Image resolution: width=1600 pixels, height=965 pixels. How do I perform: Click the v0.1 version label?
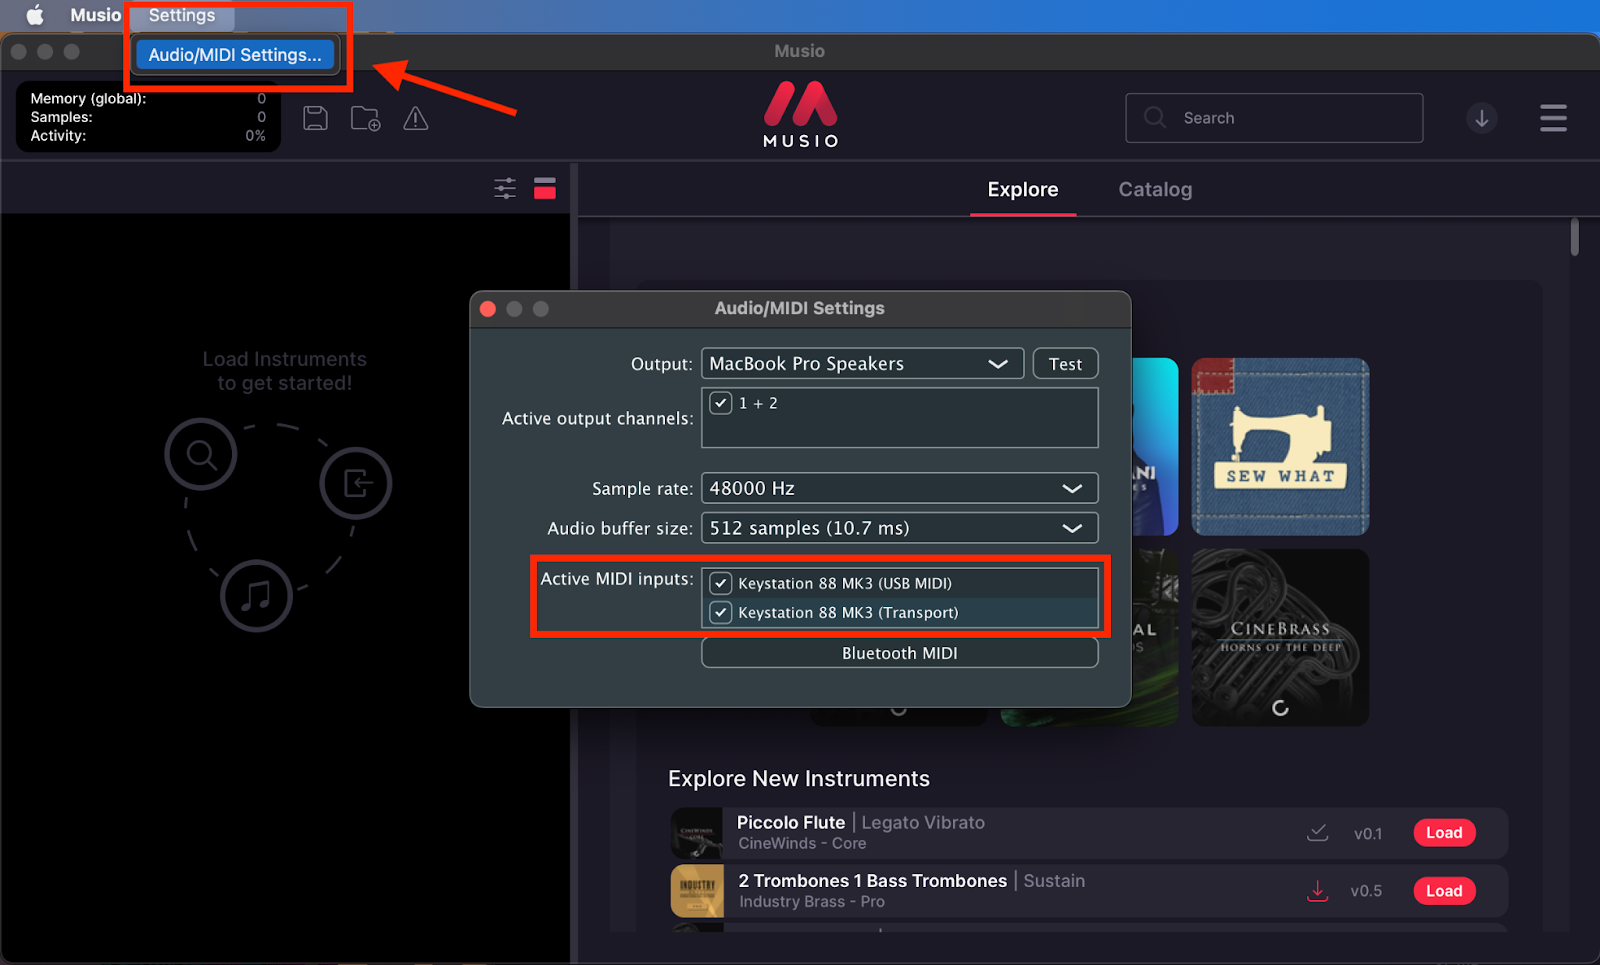click(1368, 833)
